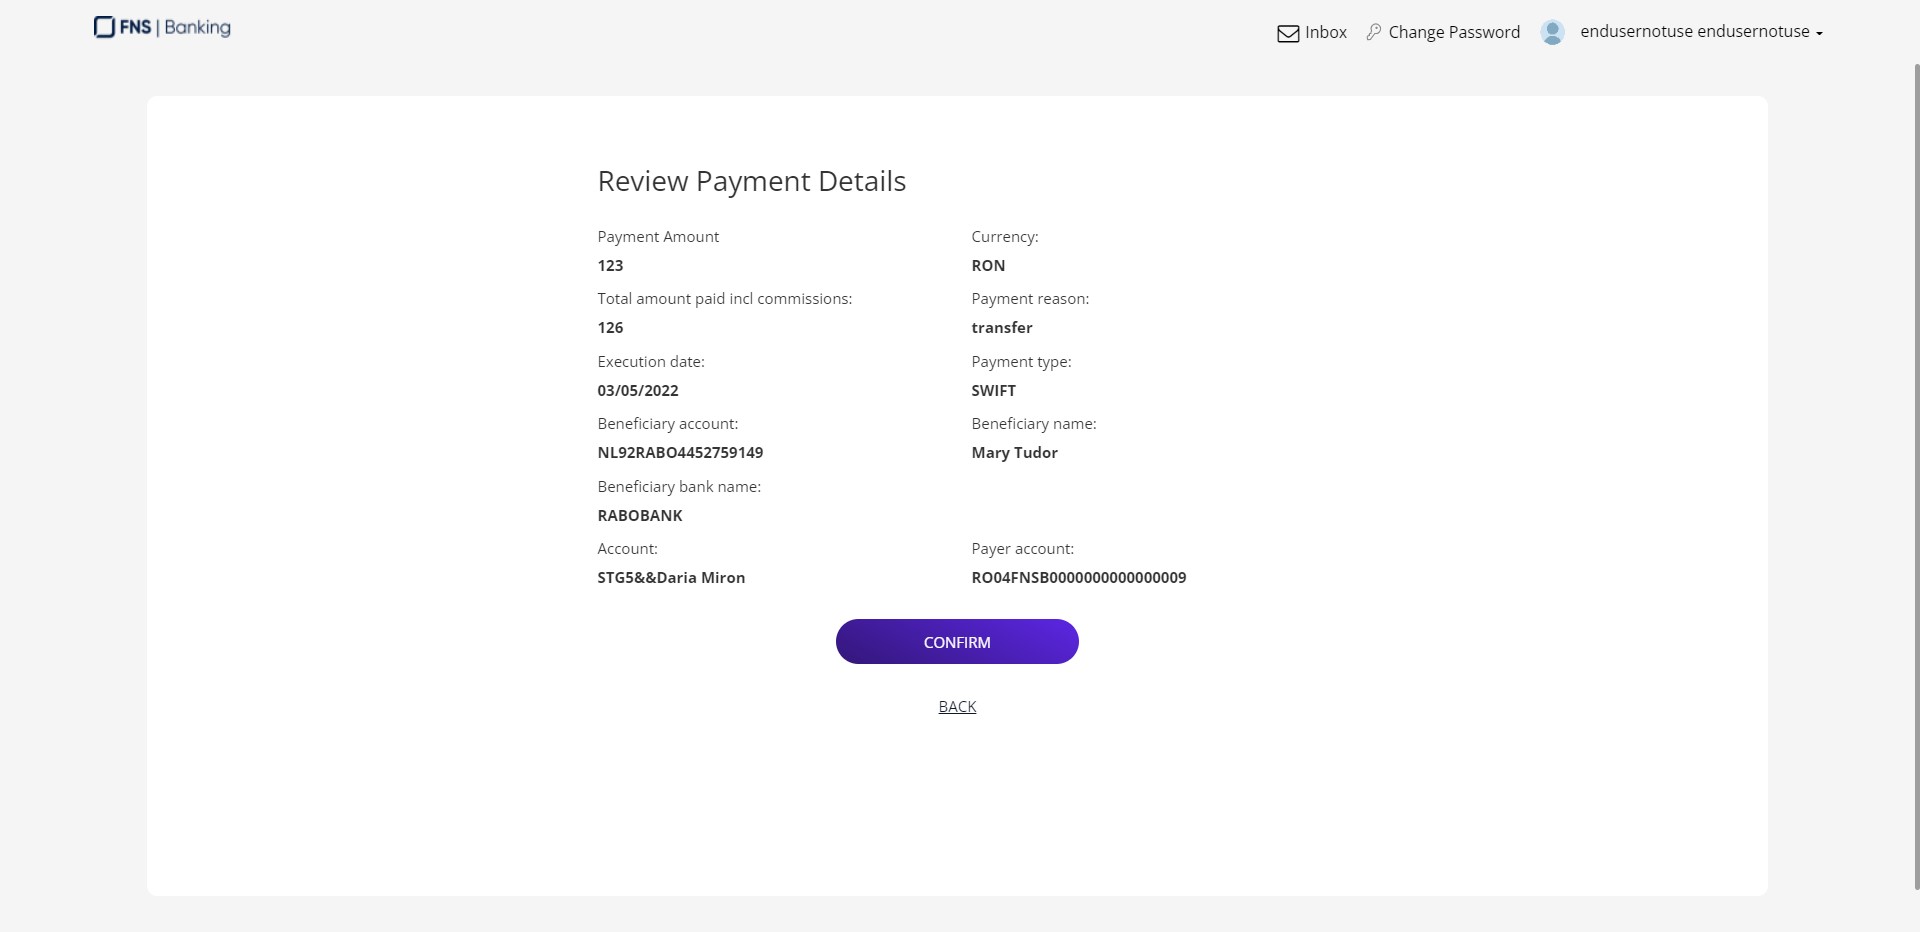Viewport: 1920px width, 932px height.
Task: Click the Inbox envelope icon
Action: [1288, 33]
